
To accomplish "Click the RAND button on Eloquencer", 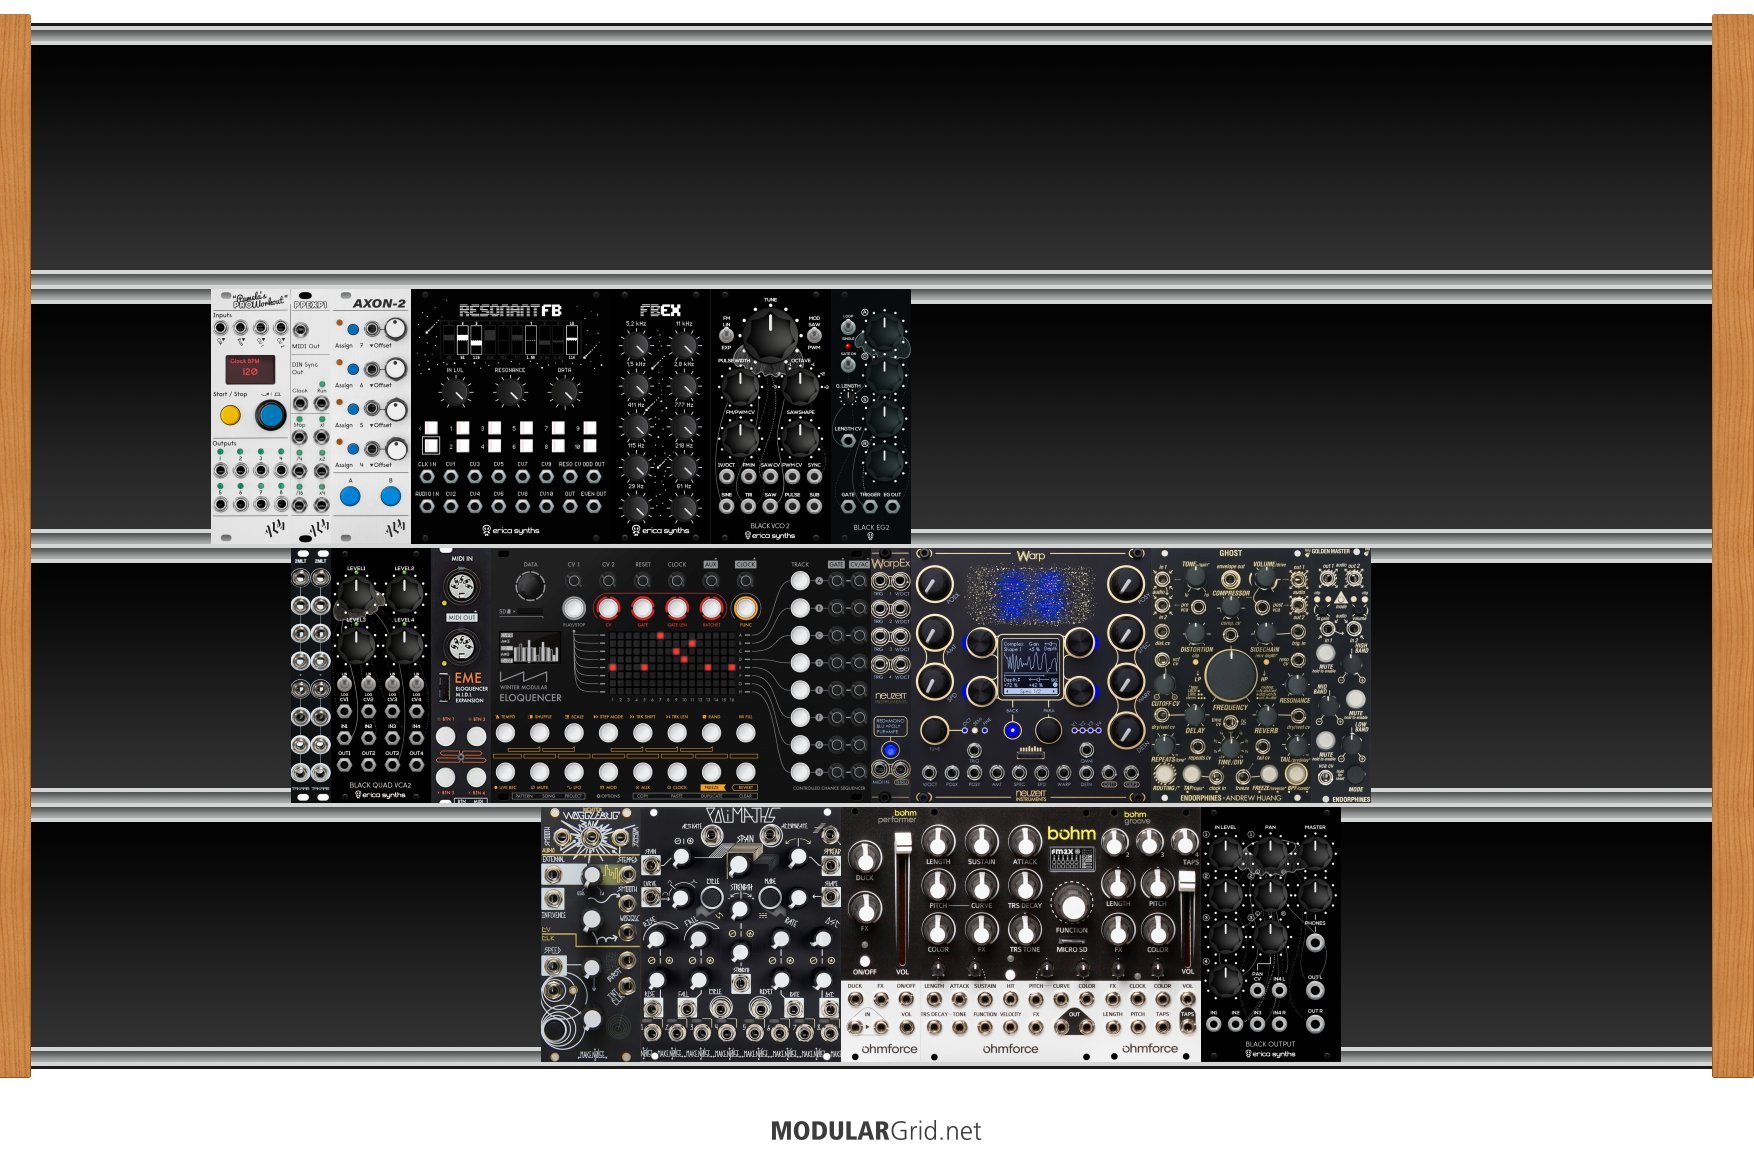I will [x=711, y=734].
